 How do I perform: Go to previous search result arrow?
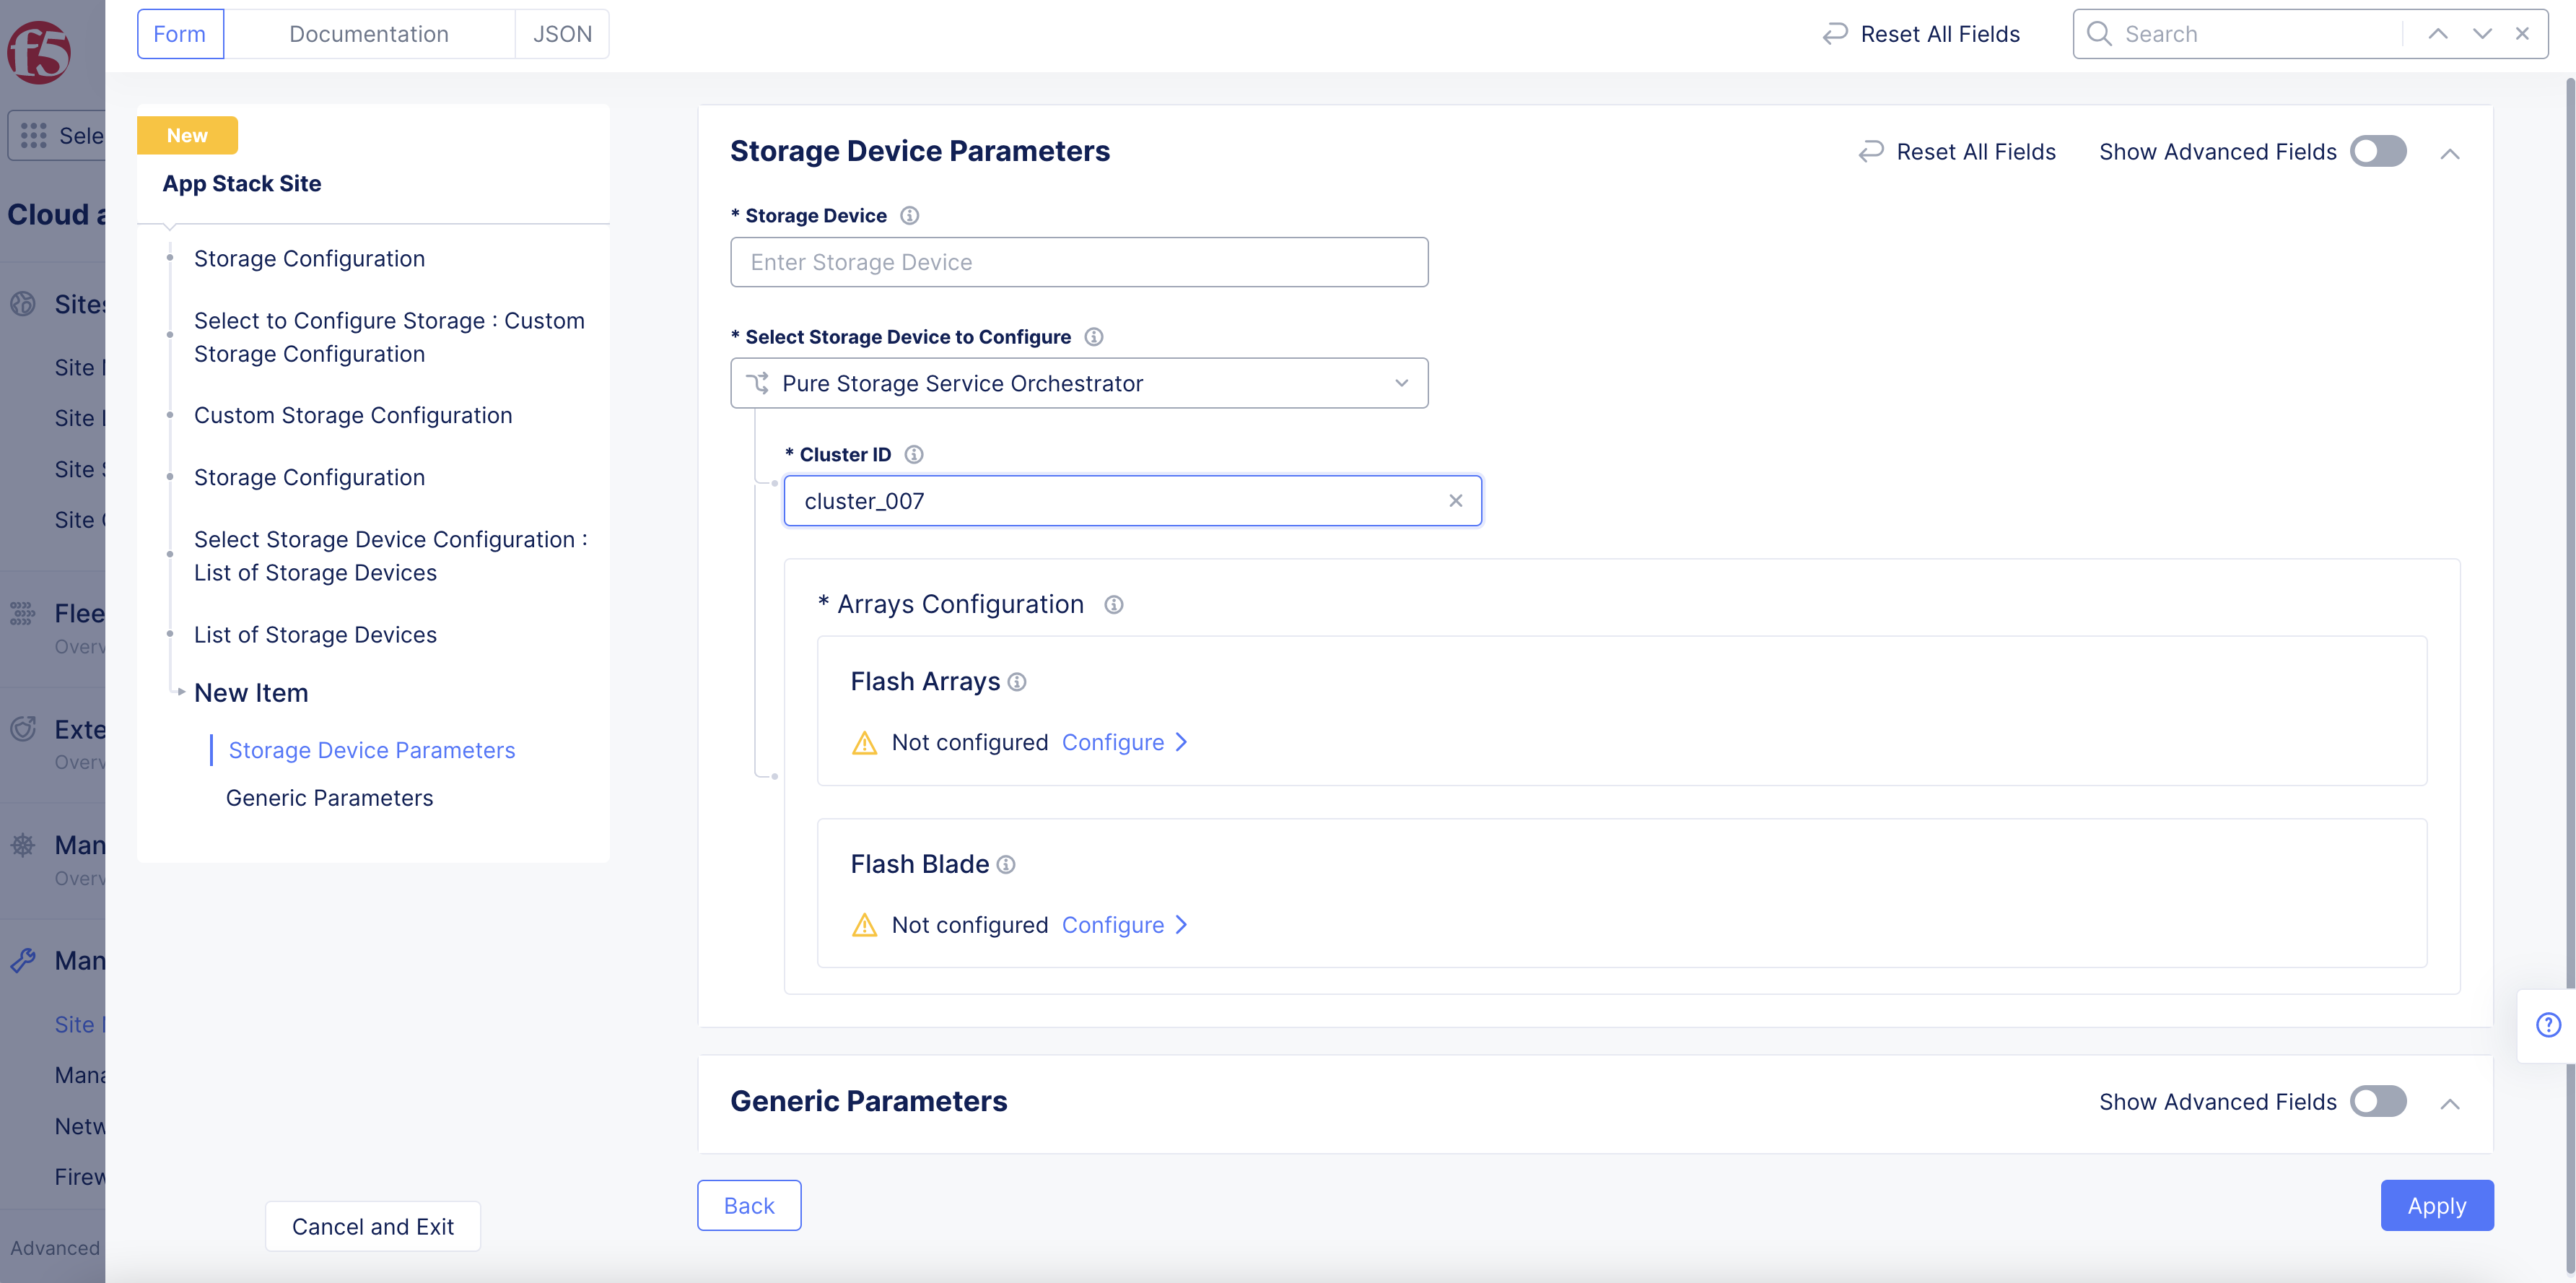[2438, 34]
